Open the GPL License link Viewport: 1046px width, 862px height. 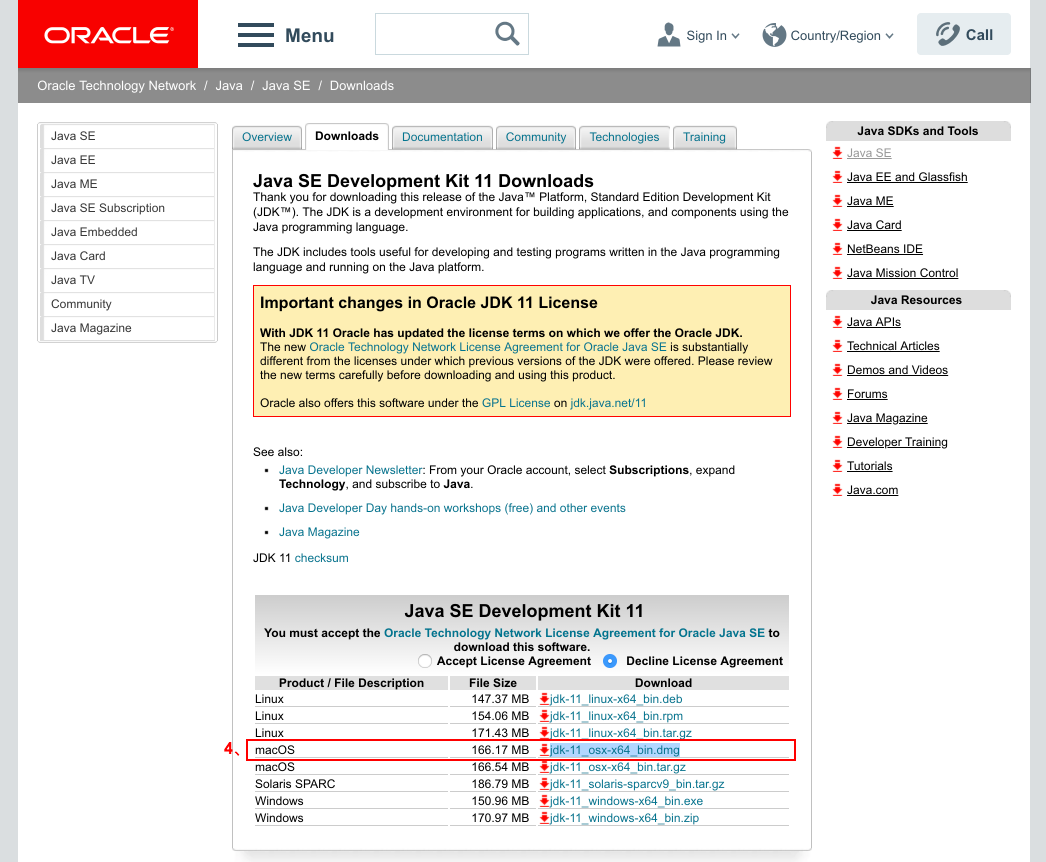point(516,403)
